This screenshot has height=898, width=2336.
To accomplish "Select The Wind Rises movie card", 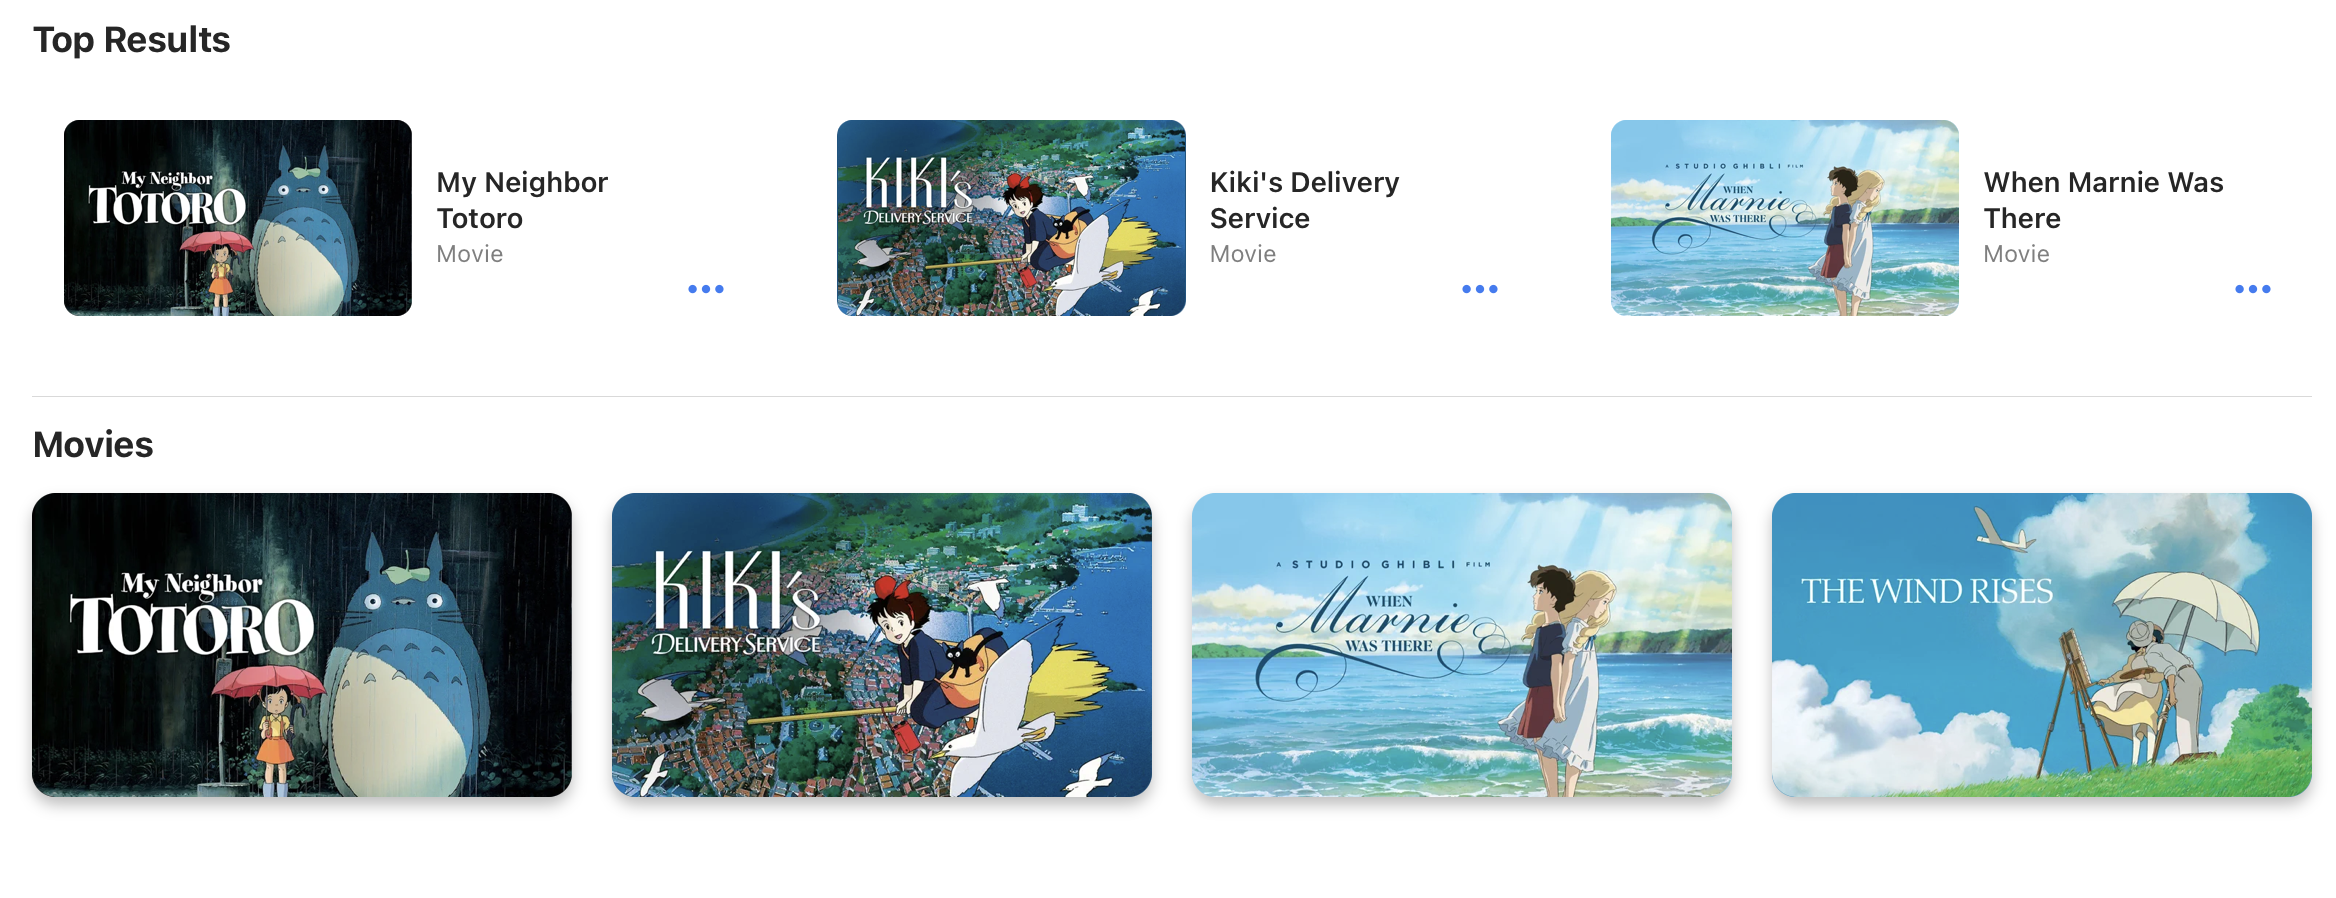I will click(2042, 645).
